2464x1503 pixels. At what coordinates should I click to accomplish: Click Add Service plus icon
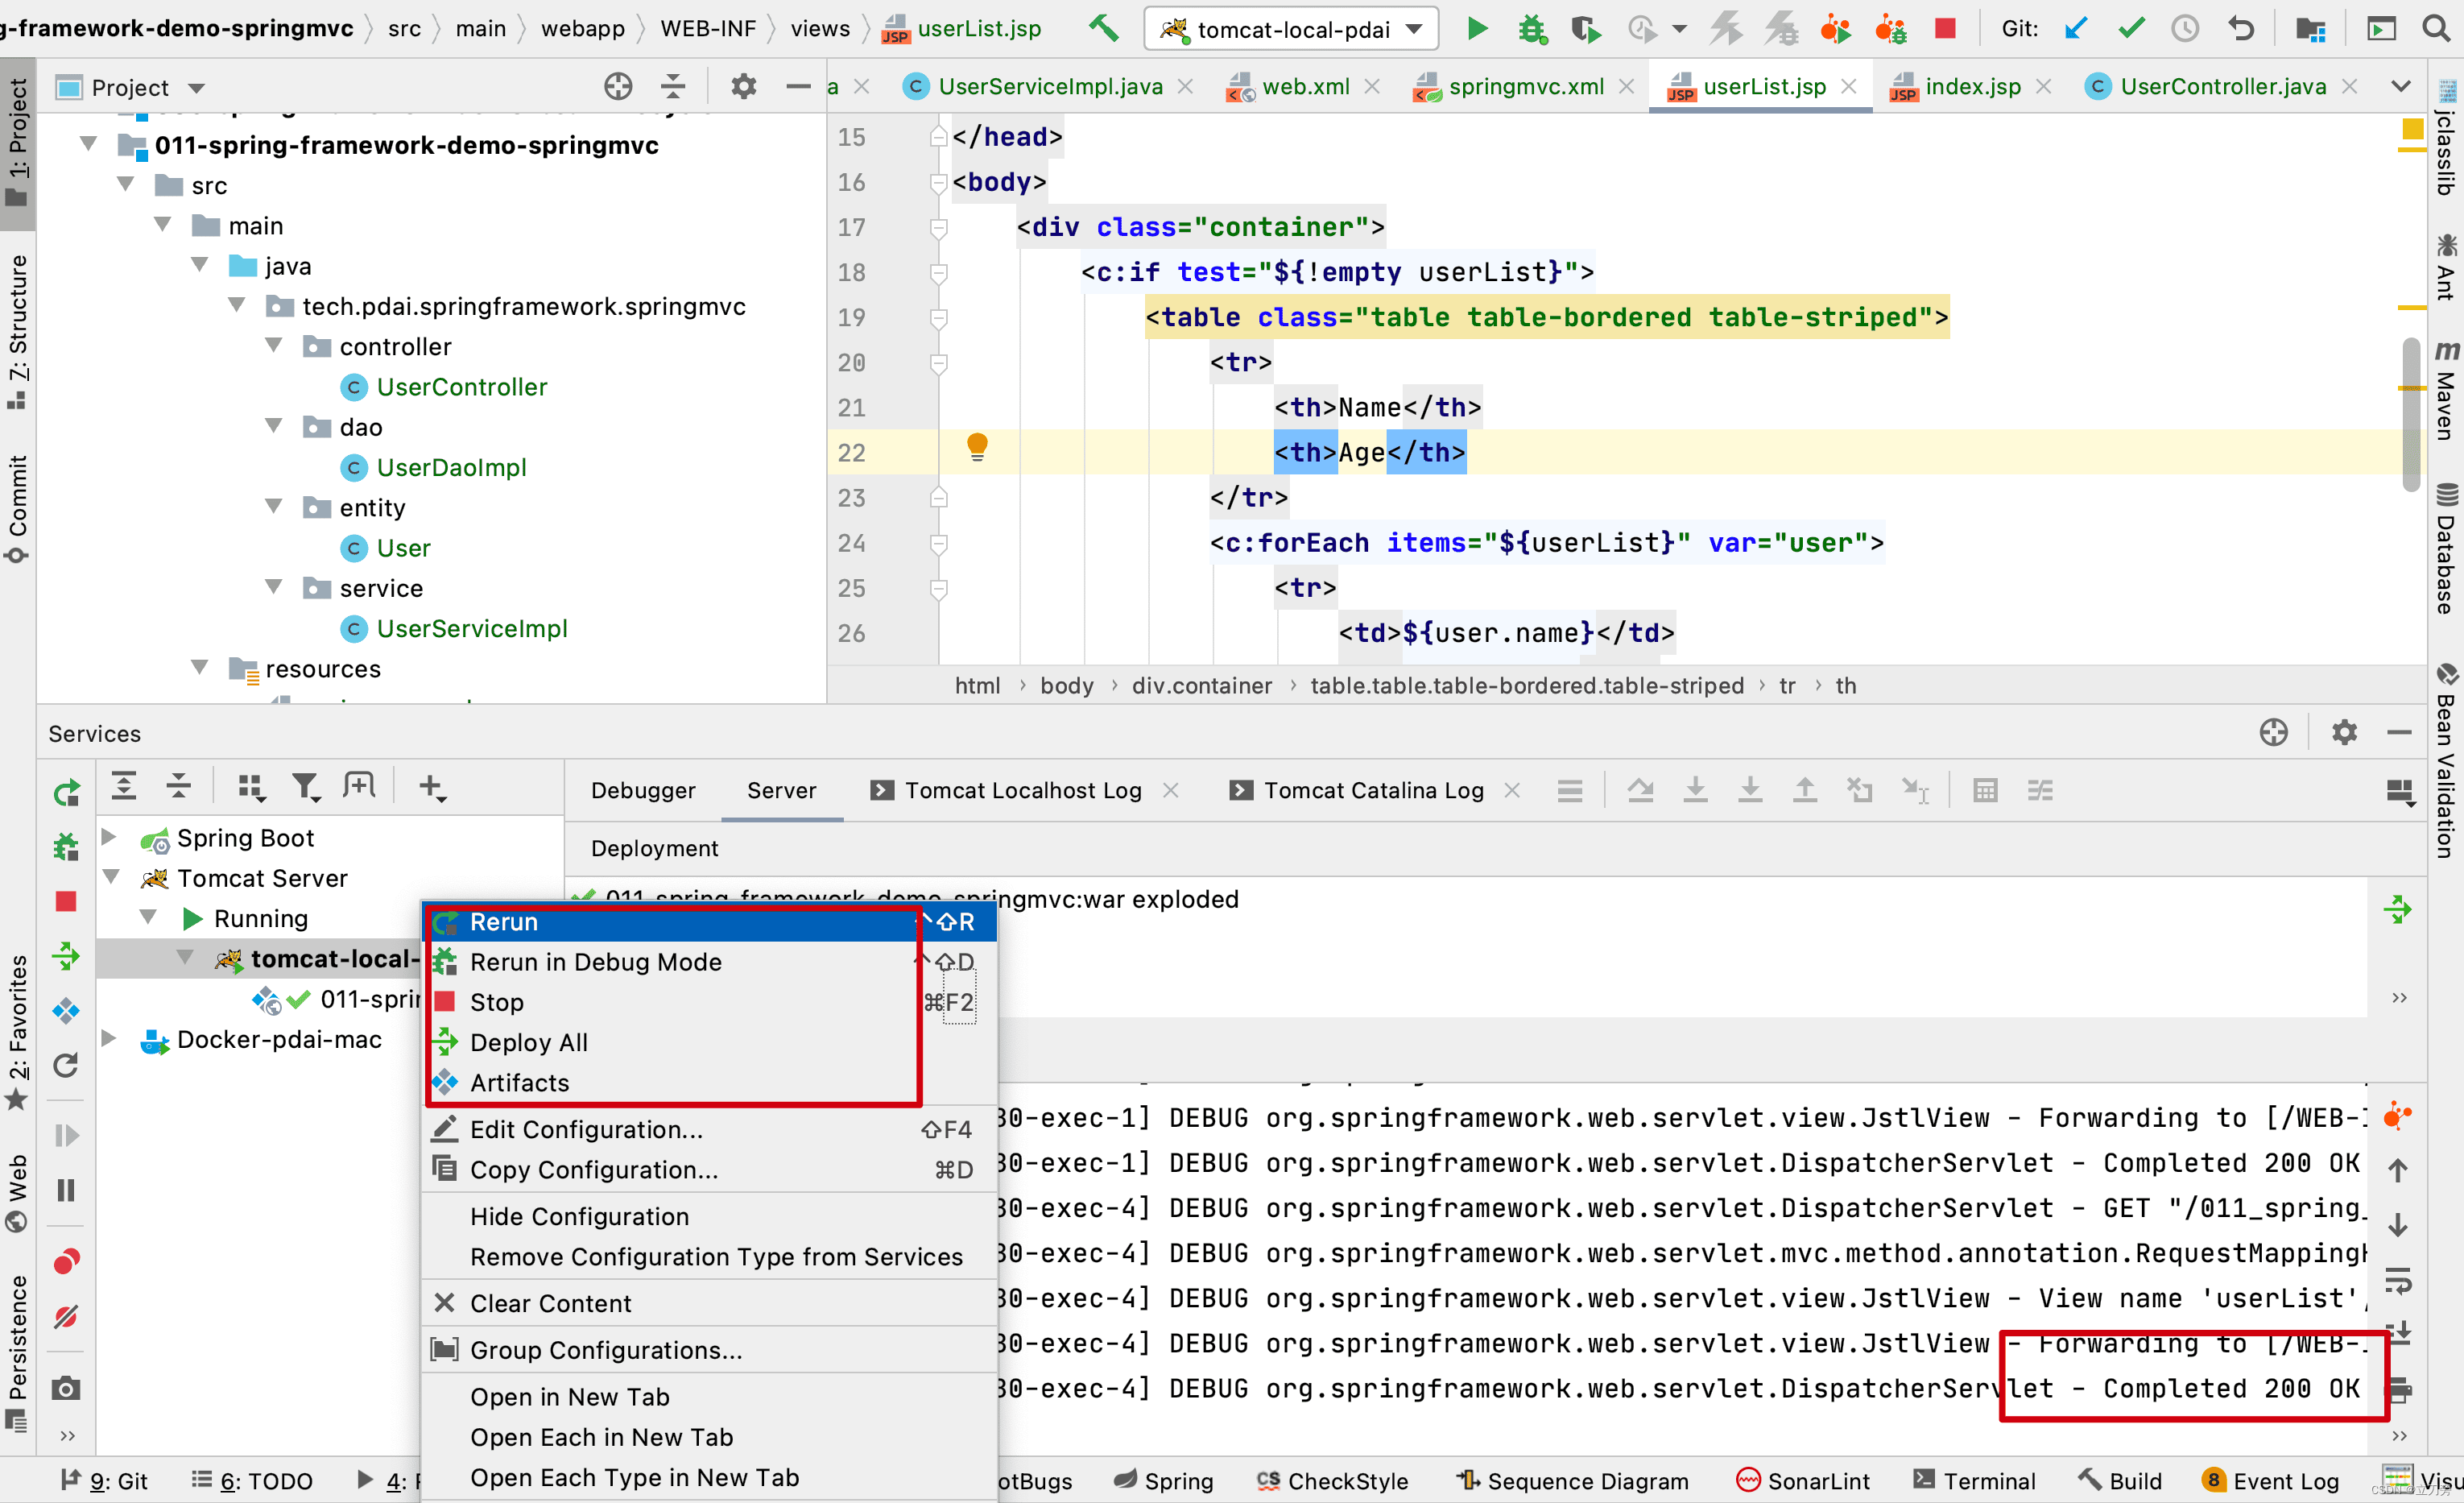click(x=431, y=788)
